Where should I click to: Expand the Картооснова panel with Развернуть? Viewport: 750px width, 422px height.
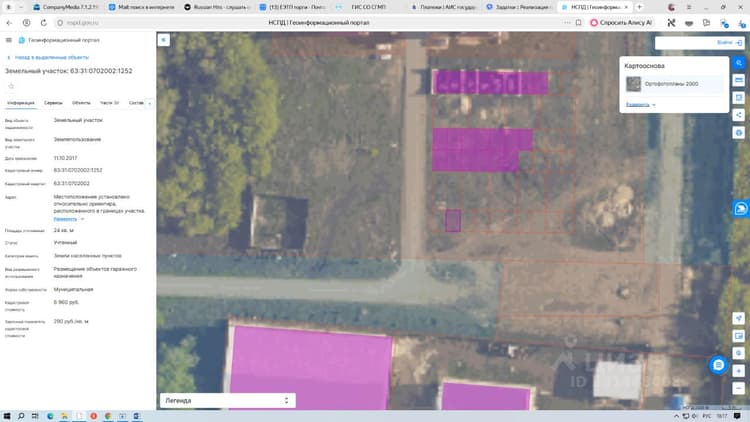[640, 104]
